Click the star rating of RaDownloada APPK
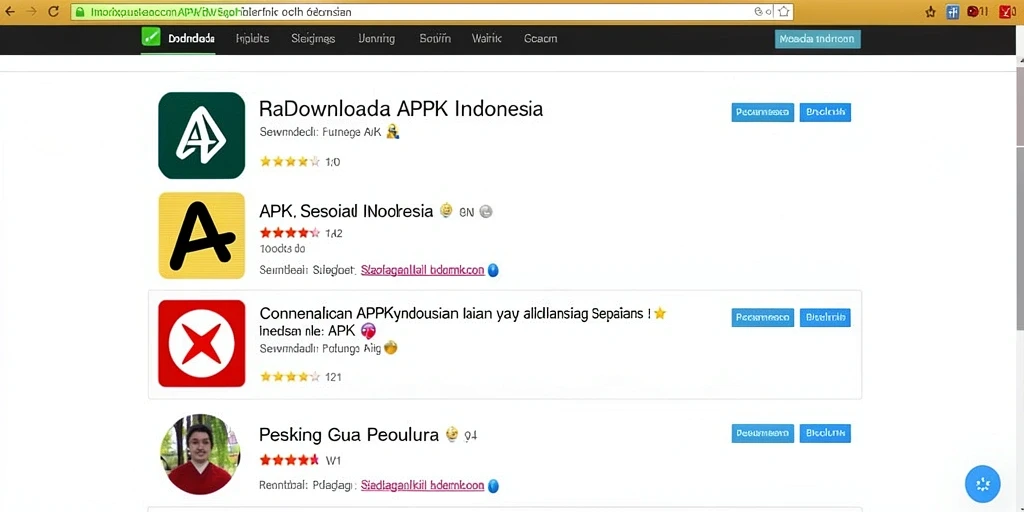The height and width of the screenshot is (512, 1024). pos(290,161)
